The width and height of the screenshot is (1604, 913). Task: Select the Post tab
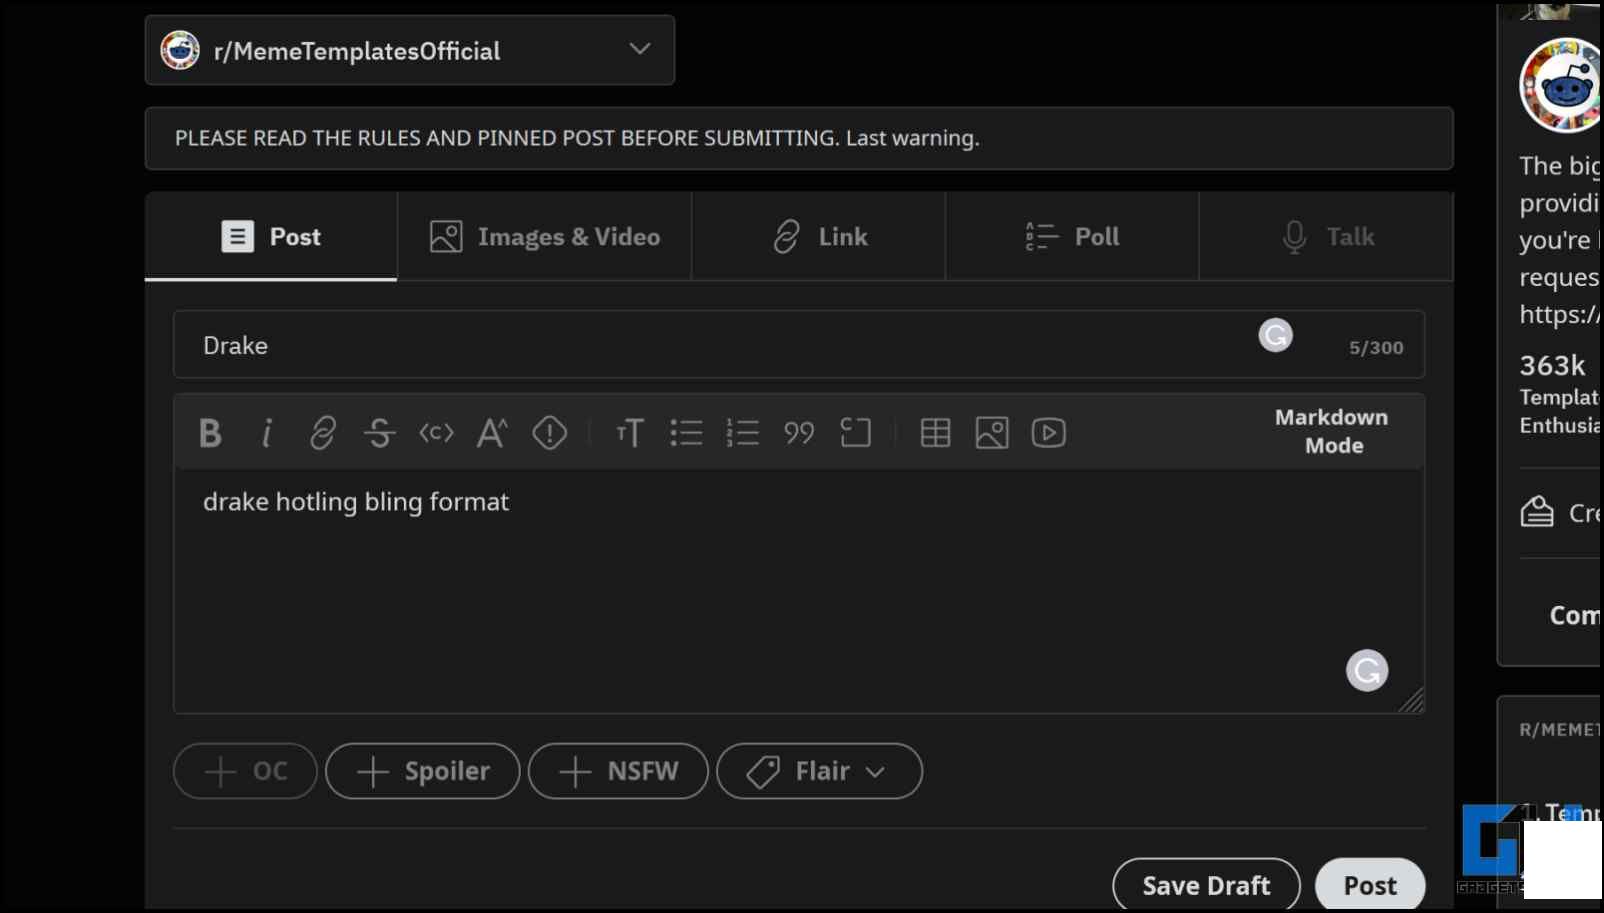271,237
